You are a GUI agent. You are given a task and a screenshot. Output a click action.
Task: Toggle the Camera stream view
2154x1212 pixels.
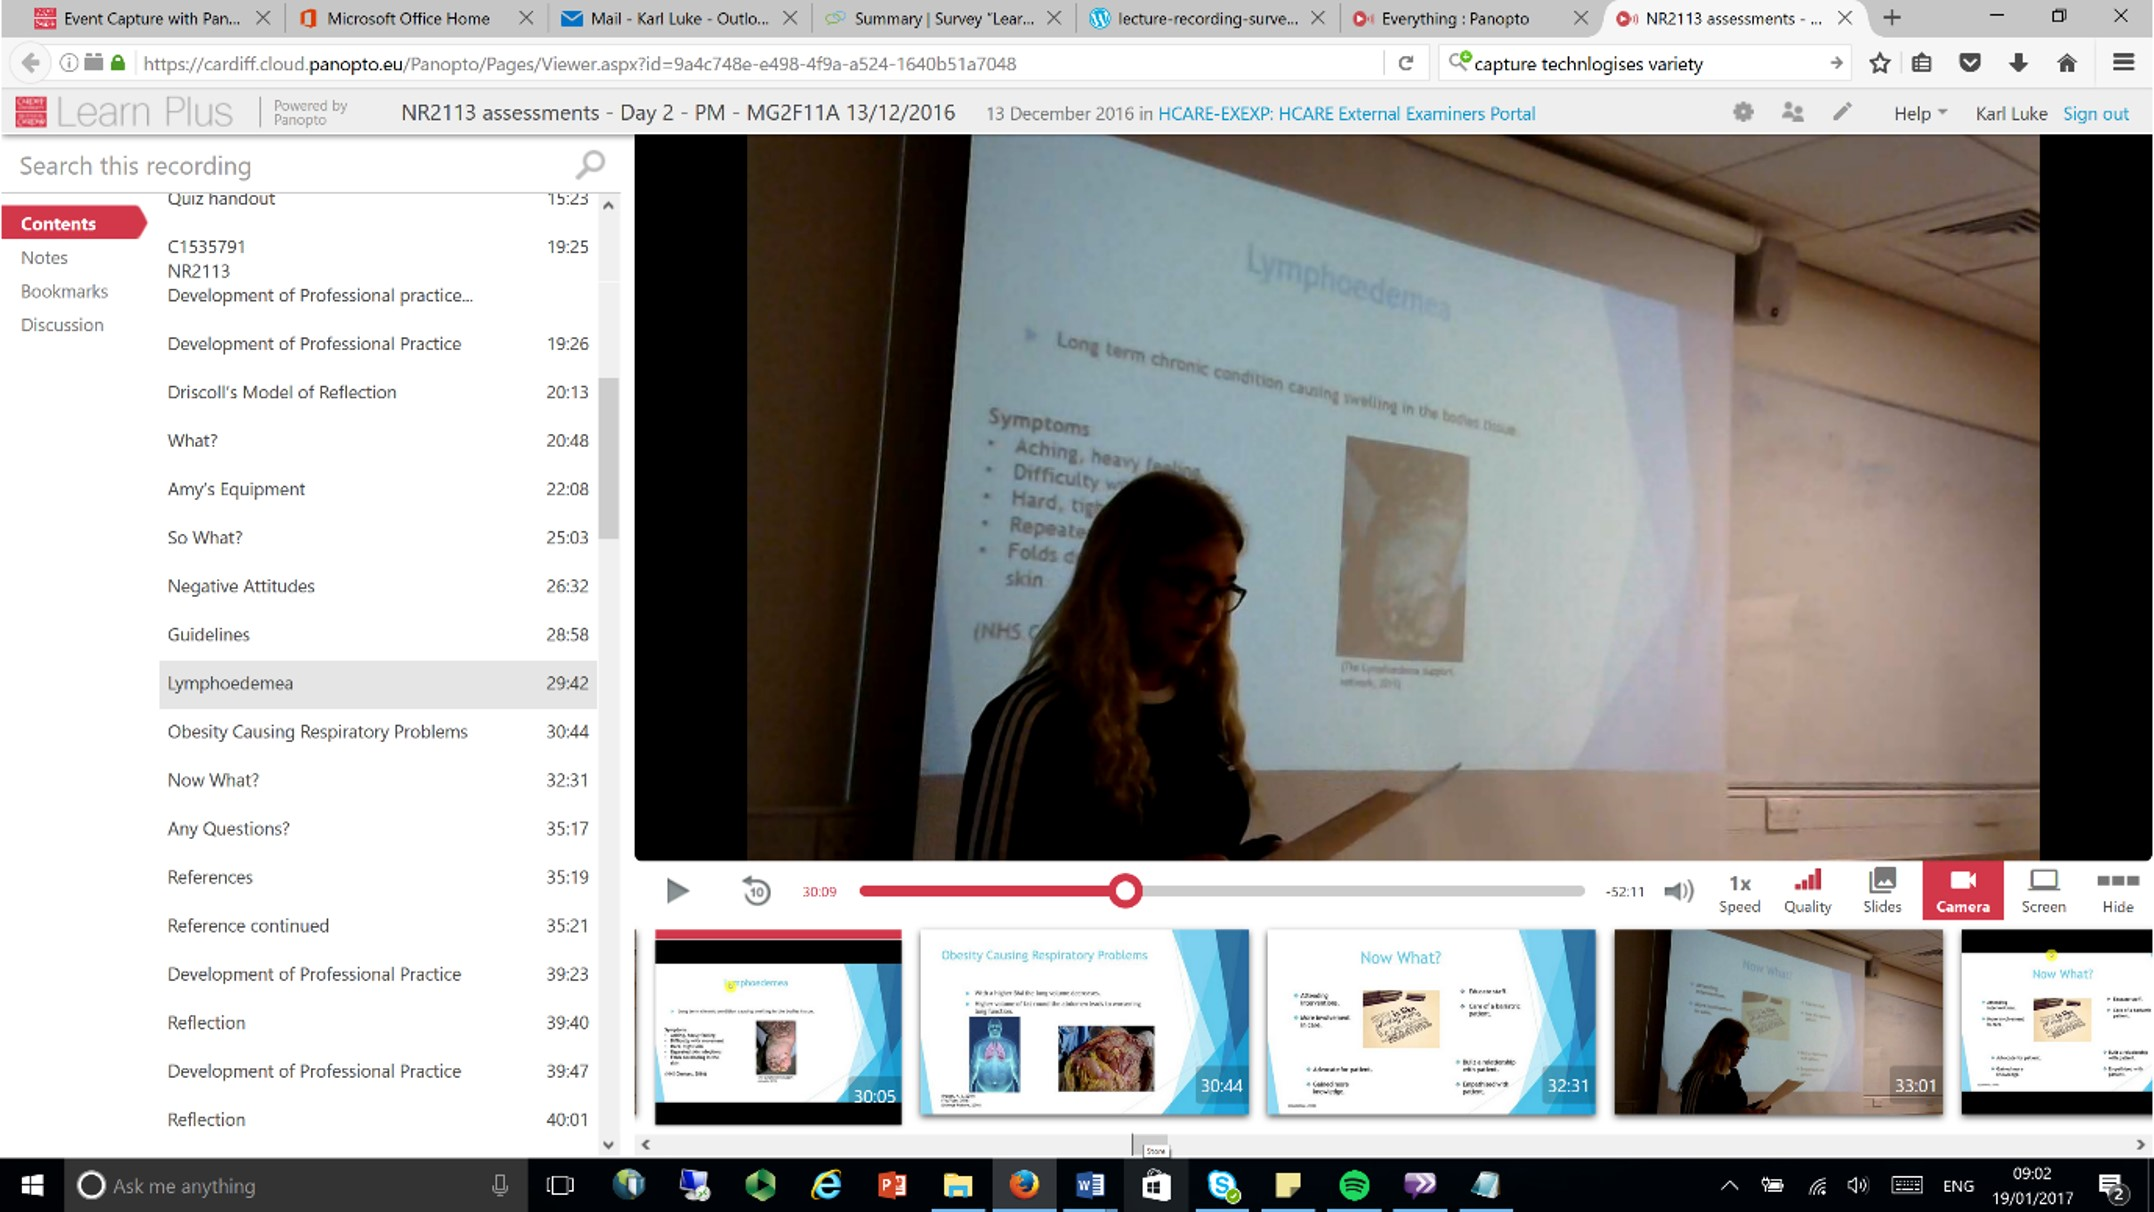coord(1962,891)
